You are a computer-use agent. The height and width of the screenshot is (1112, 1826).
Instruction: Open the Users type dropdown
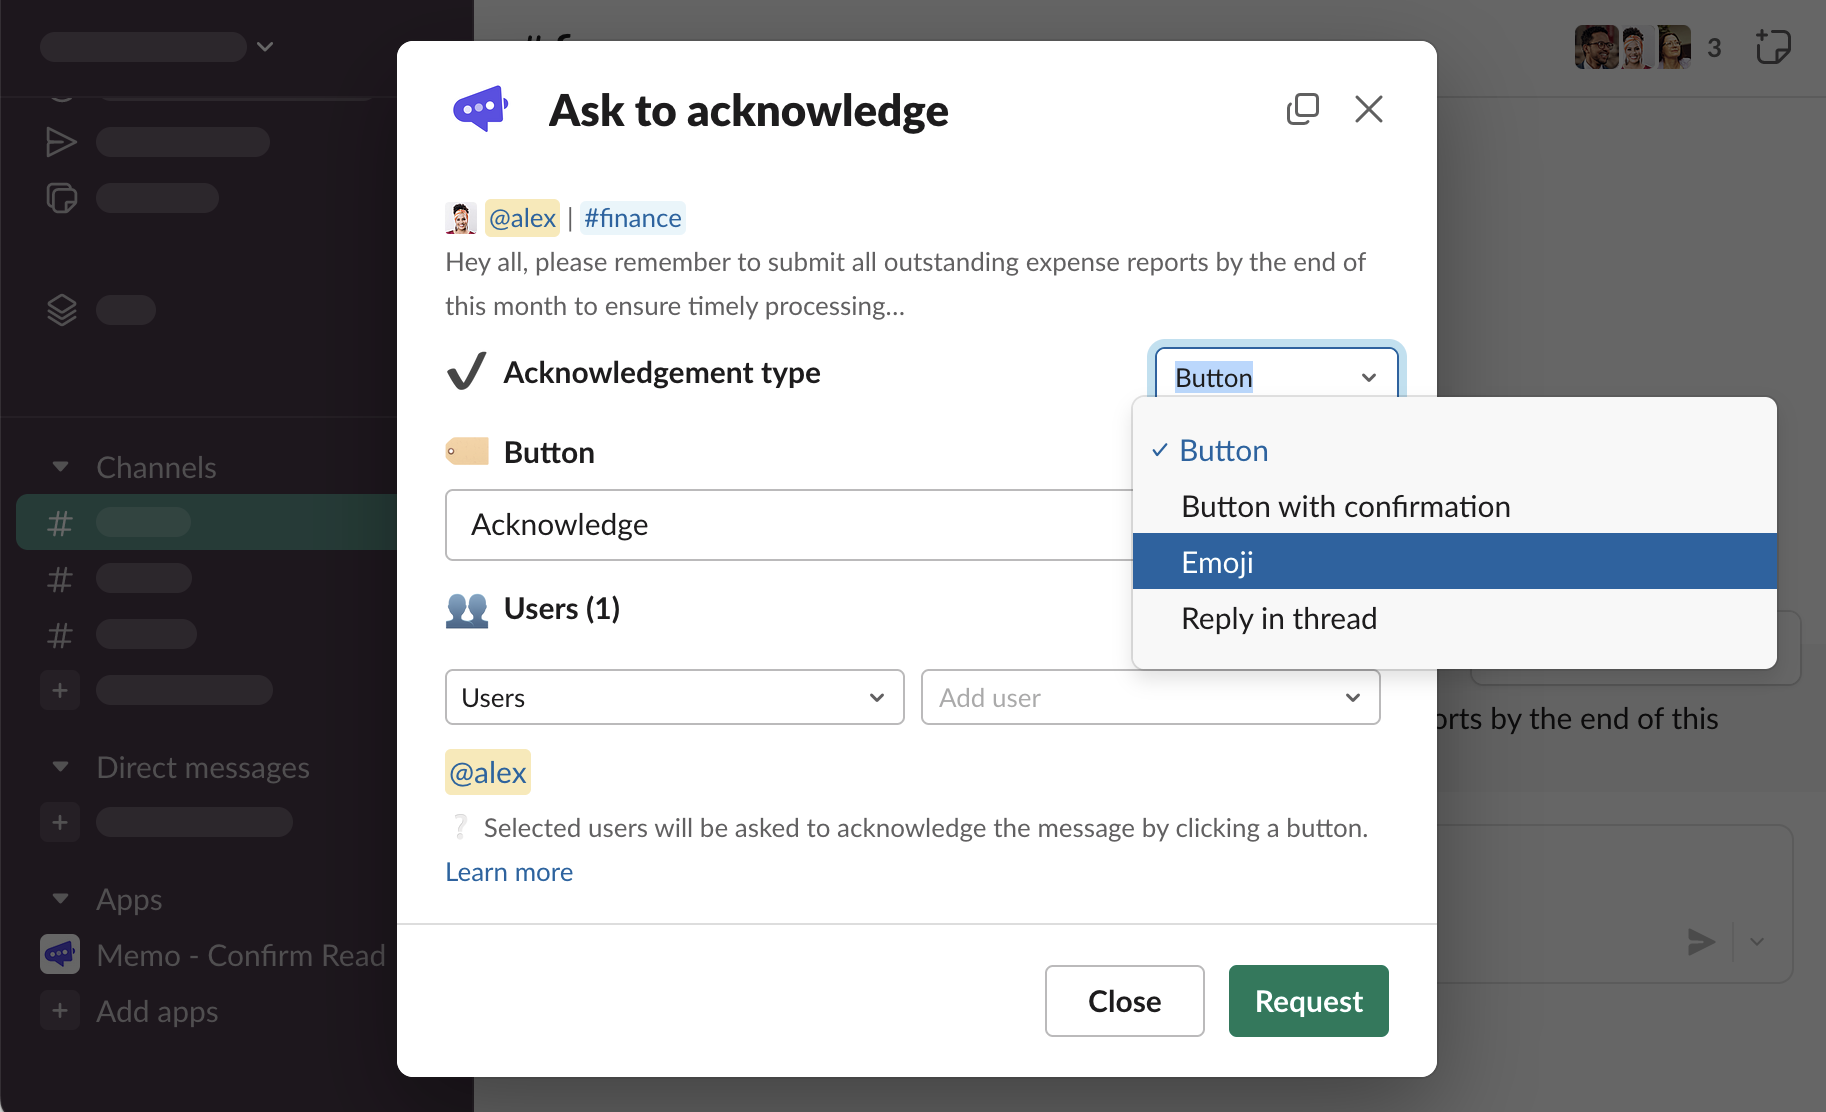[674, 697]
